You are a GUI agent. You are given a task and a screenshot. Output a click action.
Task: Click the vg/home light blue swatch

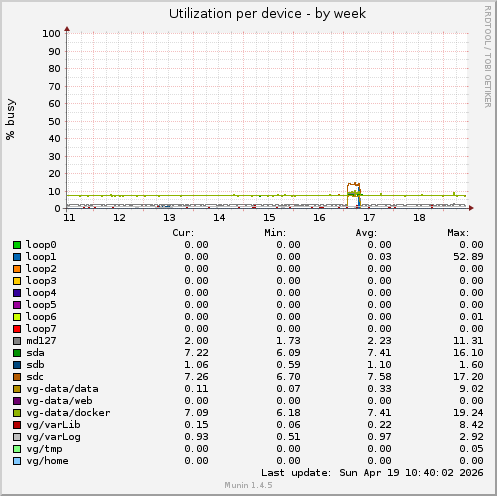click(17, 461)
